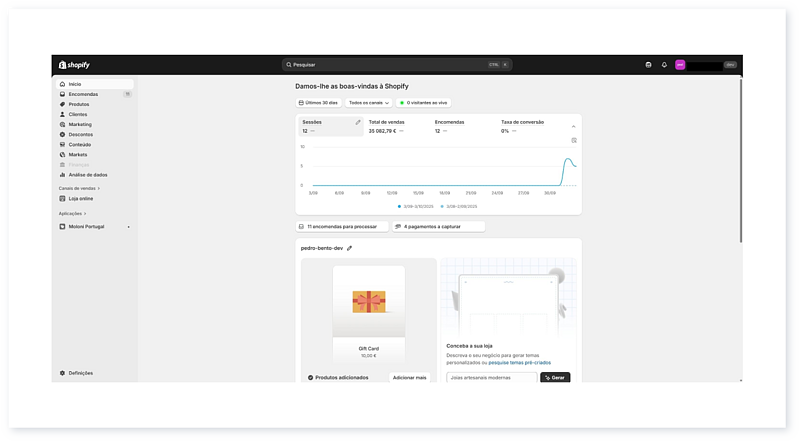The image size is (800, 442).
Task: Edit store name pedro-bento-dev pencil icon
Action: 350,248
